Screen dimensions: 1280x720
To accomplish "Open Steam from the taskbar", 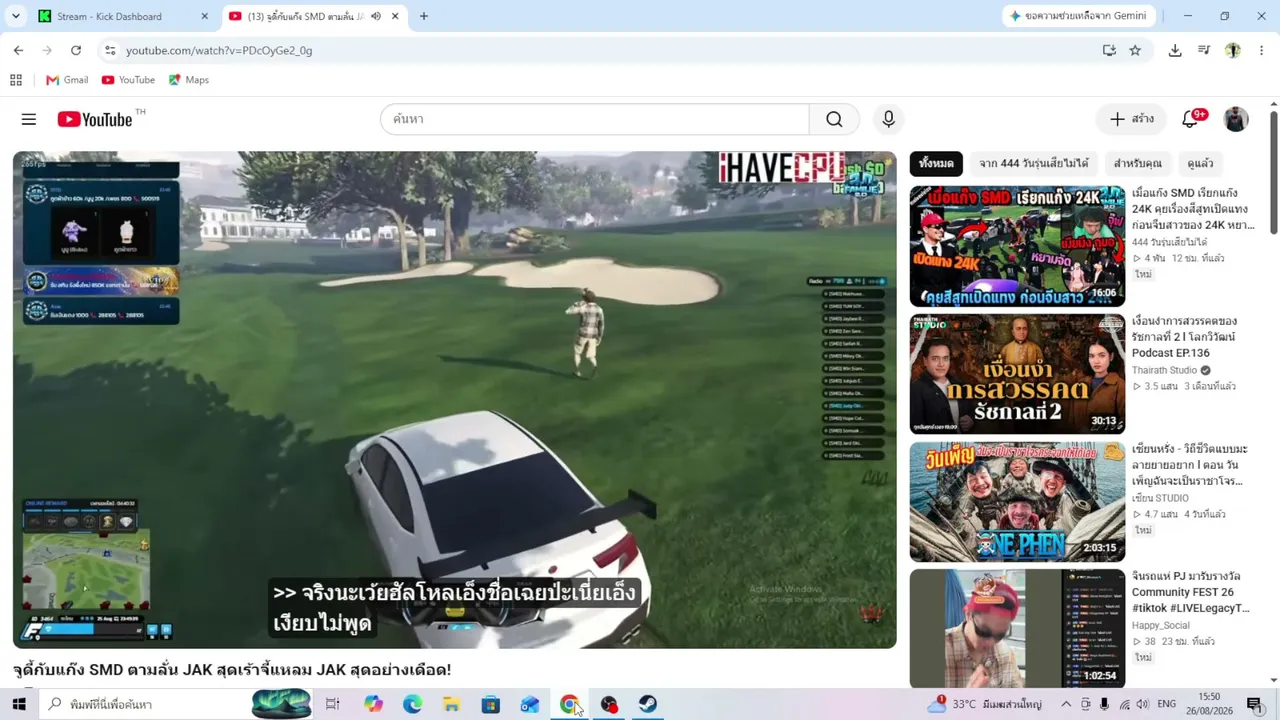I will tap(648, 704).
